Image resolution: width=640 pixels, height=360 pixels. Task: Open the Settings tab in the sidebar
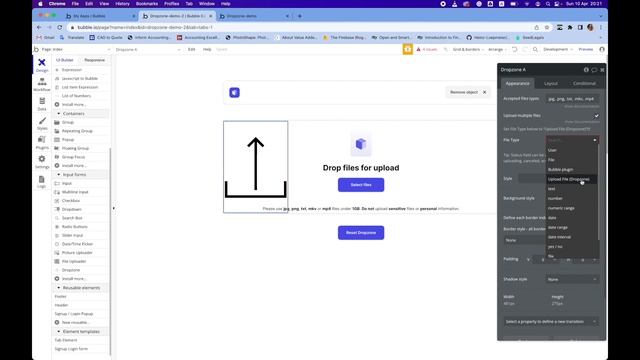pos(42,162)
